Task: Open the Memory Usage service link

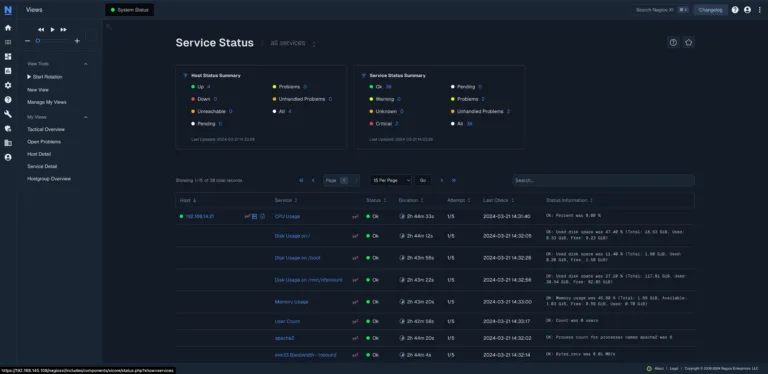Action: tap(291, 302)
